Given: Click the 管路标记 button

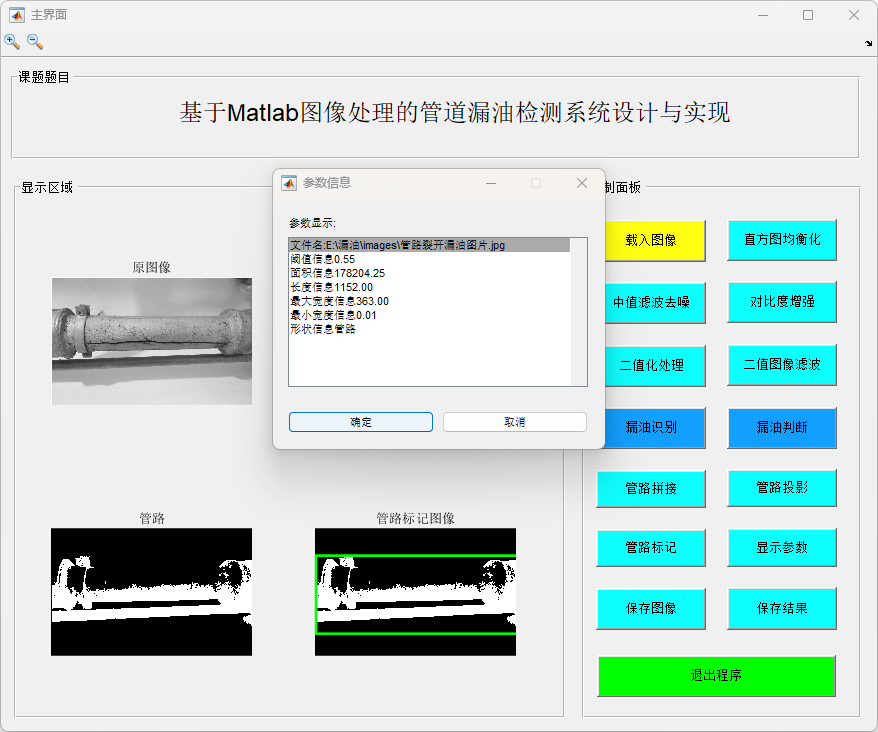Looking at the screenshot, I should click(x=651, y=548).
